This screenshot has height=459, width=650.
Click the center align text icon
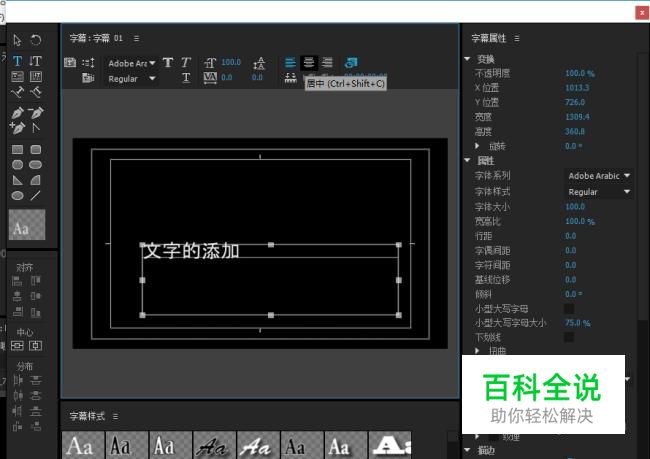point(309,62)
